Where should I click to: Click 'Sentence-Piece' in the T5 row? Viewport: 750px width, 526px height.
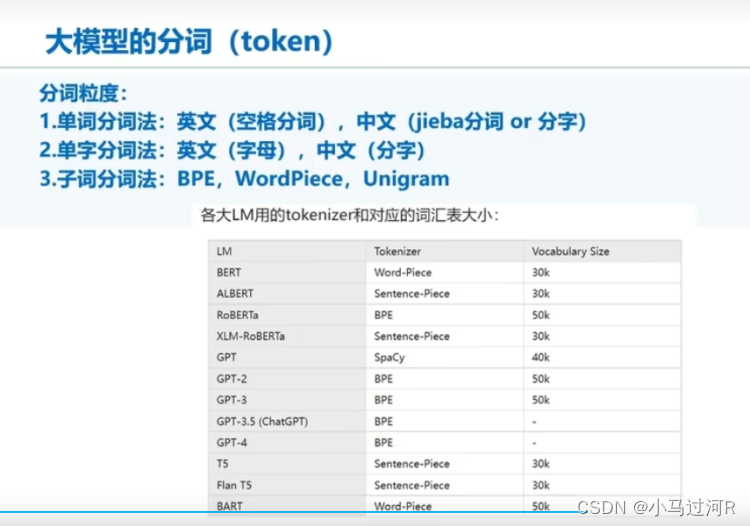[x=412, y=464]
